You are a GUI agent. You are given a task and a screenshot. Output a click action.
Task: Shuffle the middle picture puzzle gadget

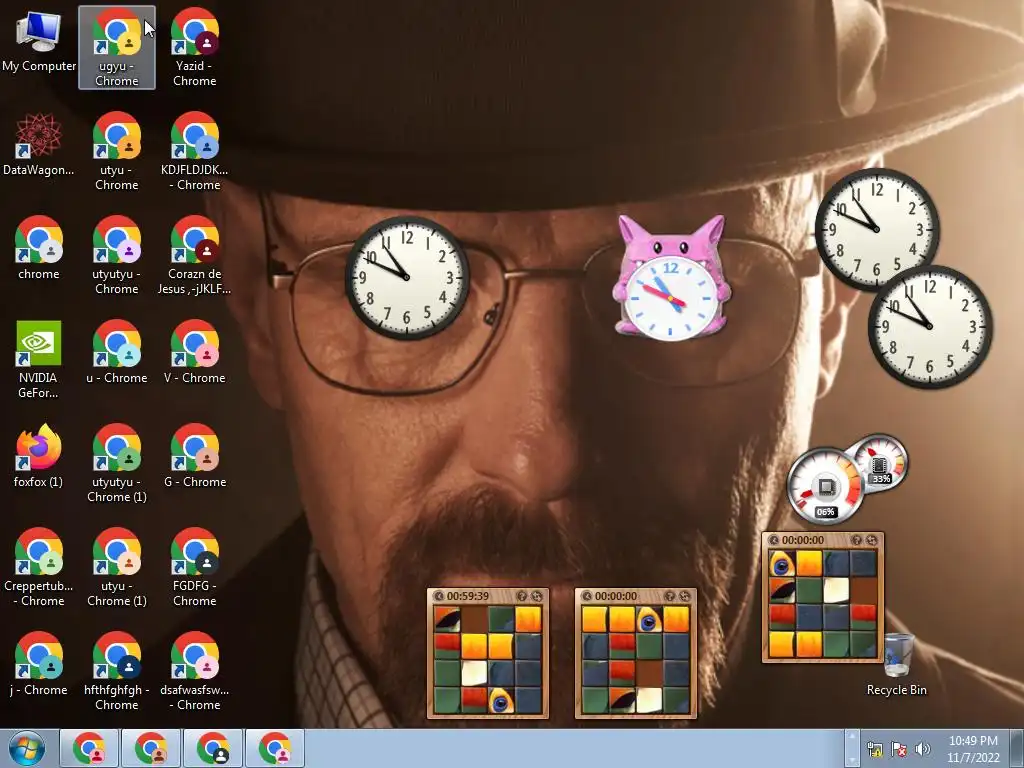[x=684, y=596]
